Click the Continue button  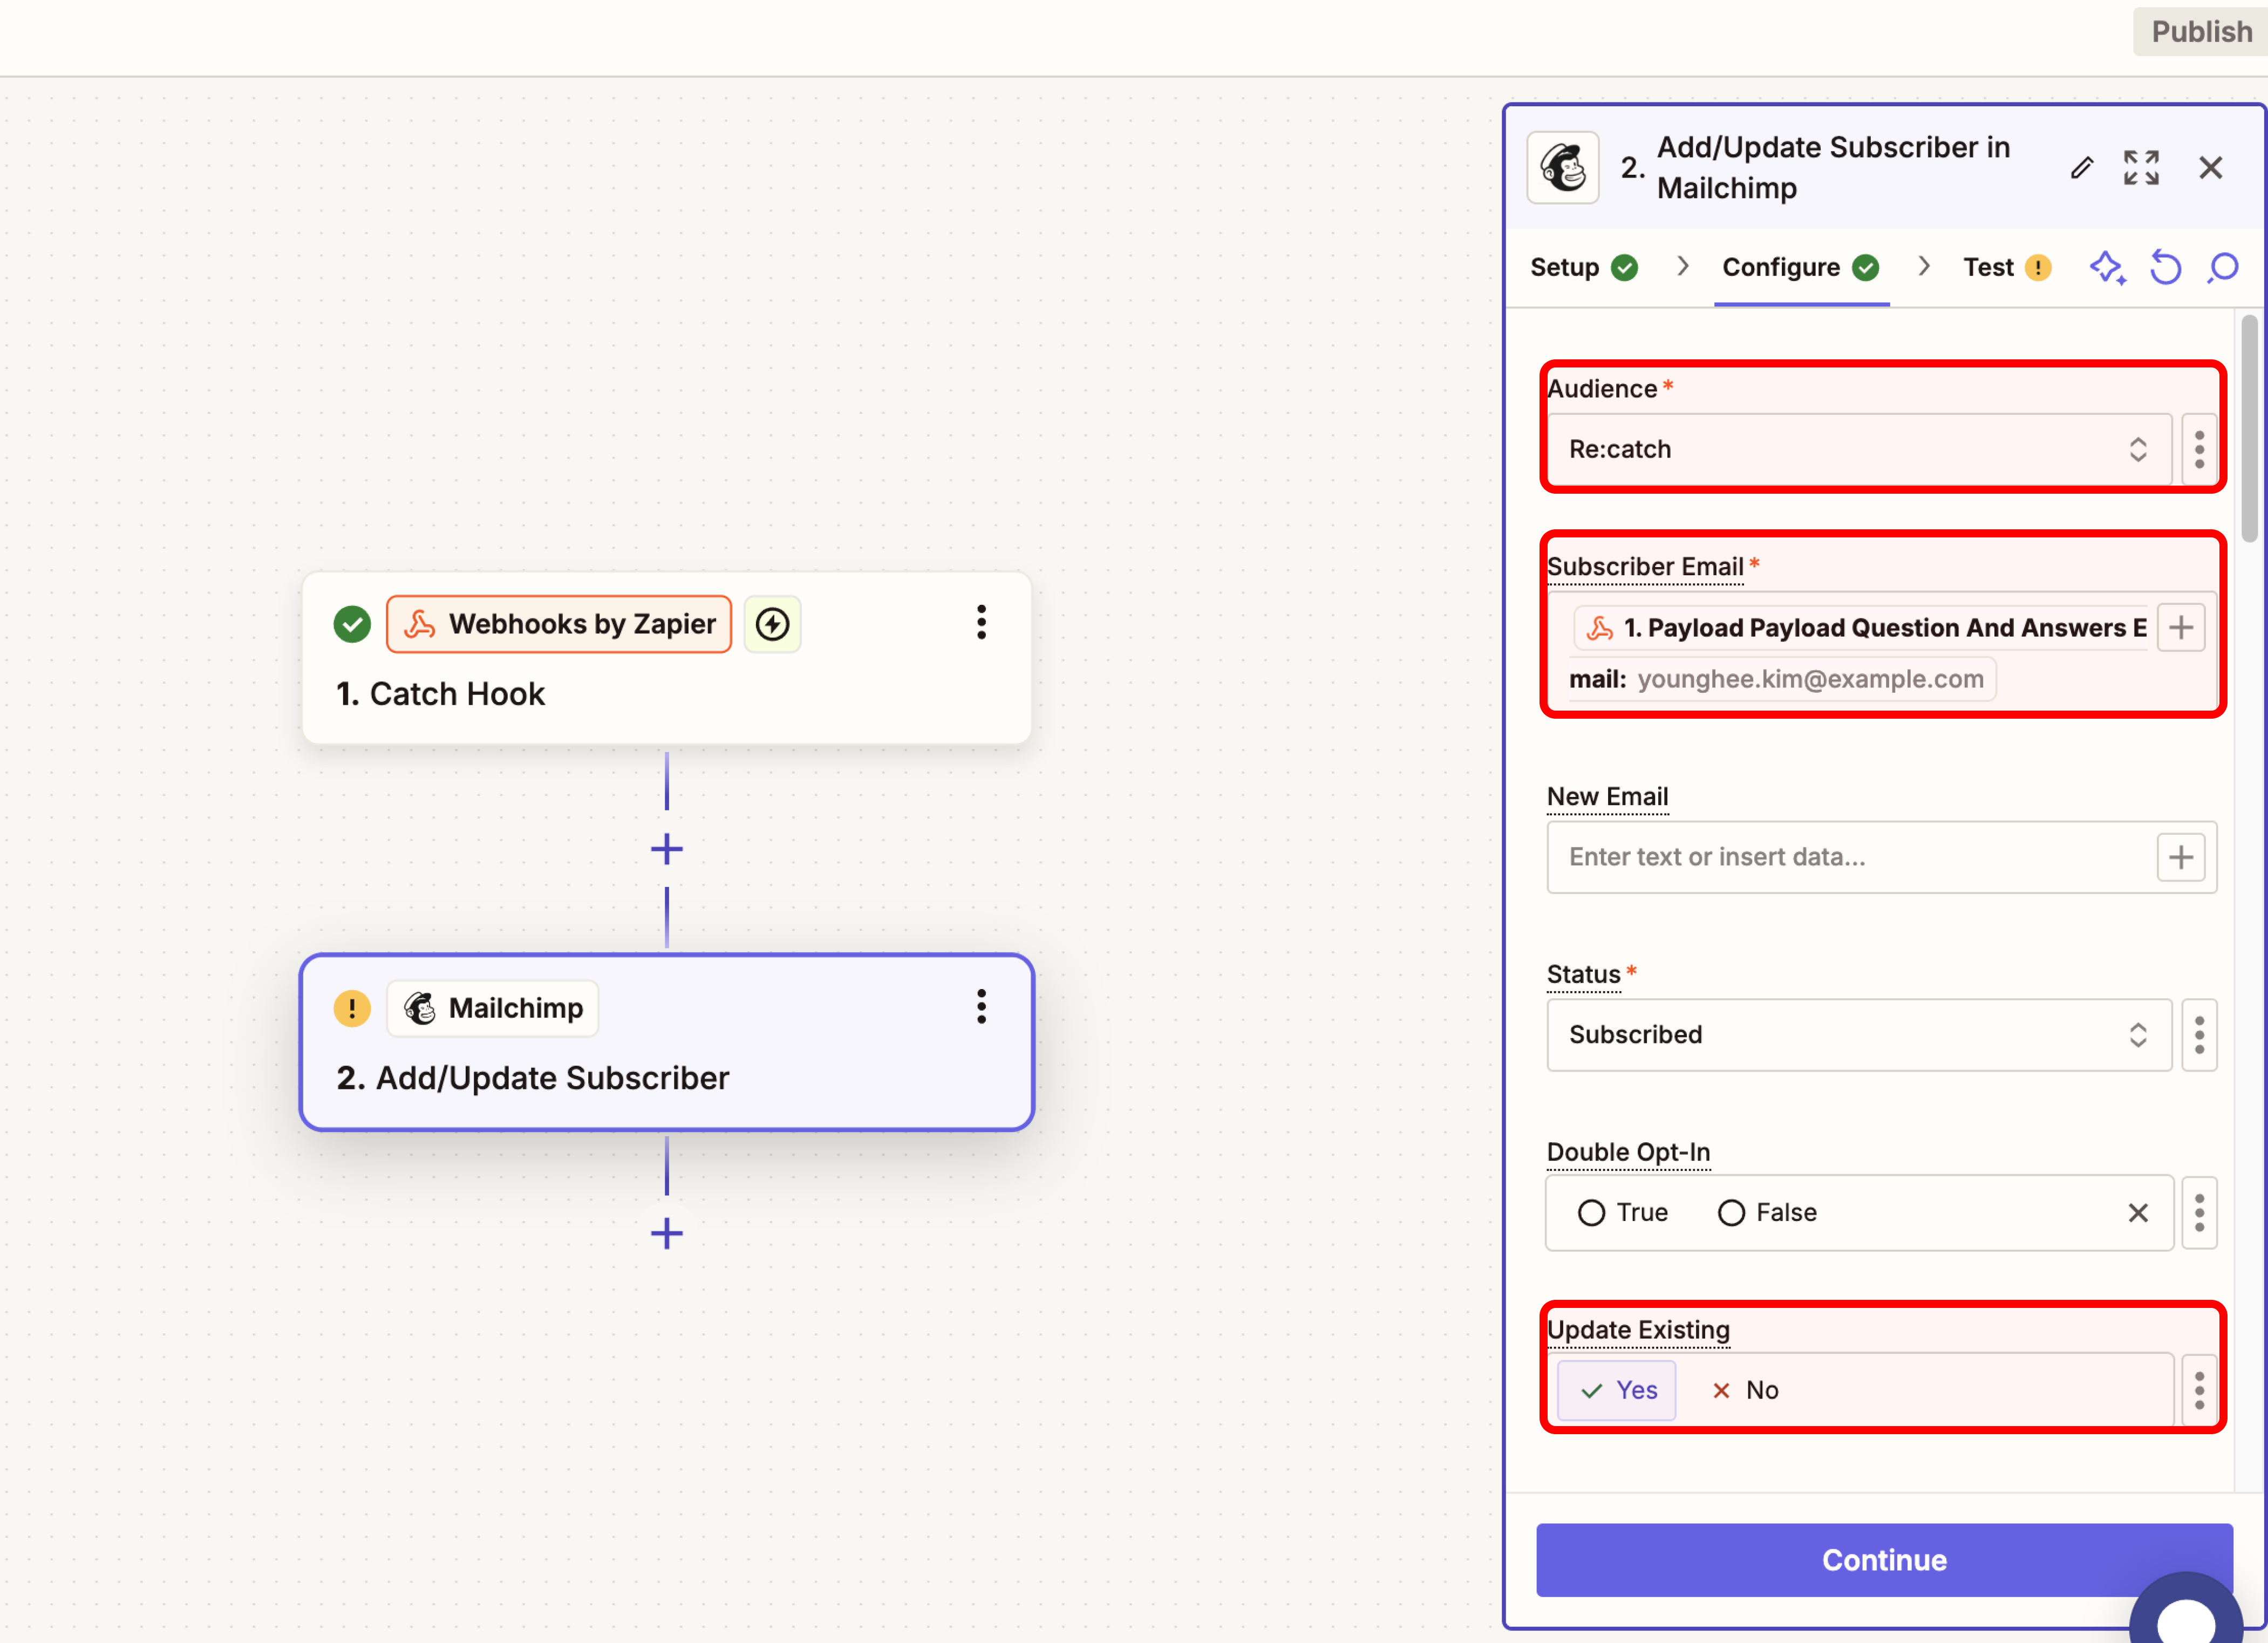[x=1883, y=1559]
